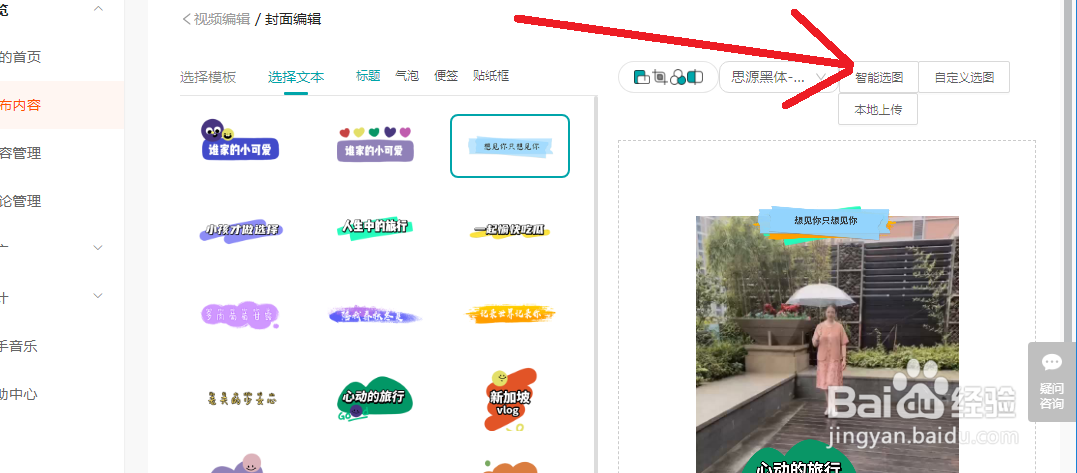Pick the orange brush 记录世界记录你 sticker
Screen dimensions: 1077x473
point(510,314)
